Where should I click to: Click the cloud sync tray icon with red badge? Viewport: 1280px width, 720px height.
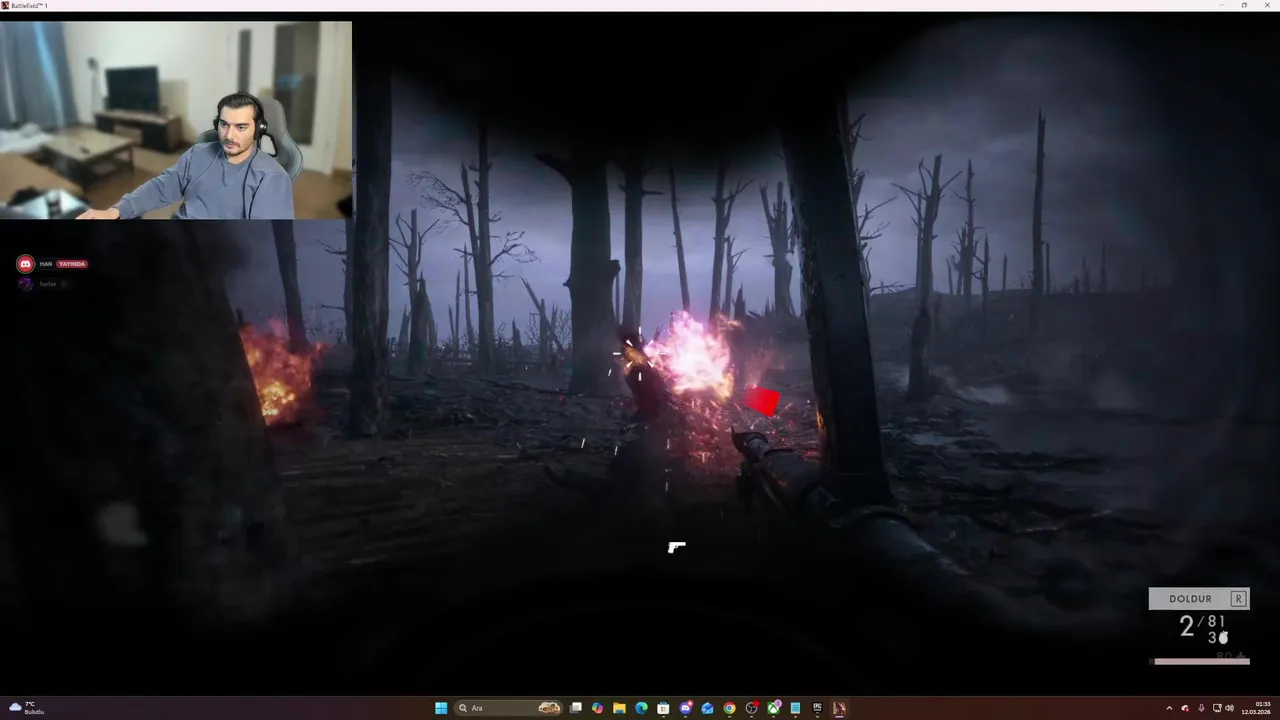pyautogui.click(x=1185, y=708)
